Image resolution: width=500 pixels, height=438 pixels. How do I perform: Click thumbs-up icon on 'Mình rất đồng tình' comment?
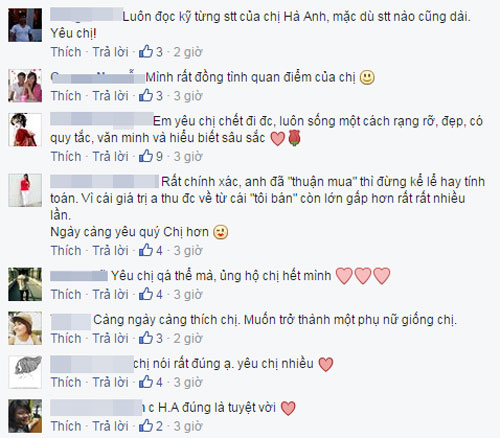coord(146,95)
